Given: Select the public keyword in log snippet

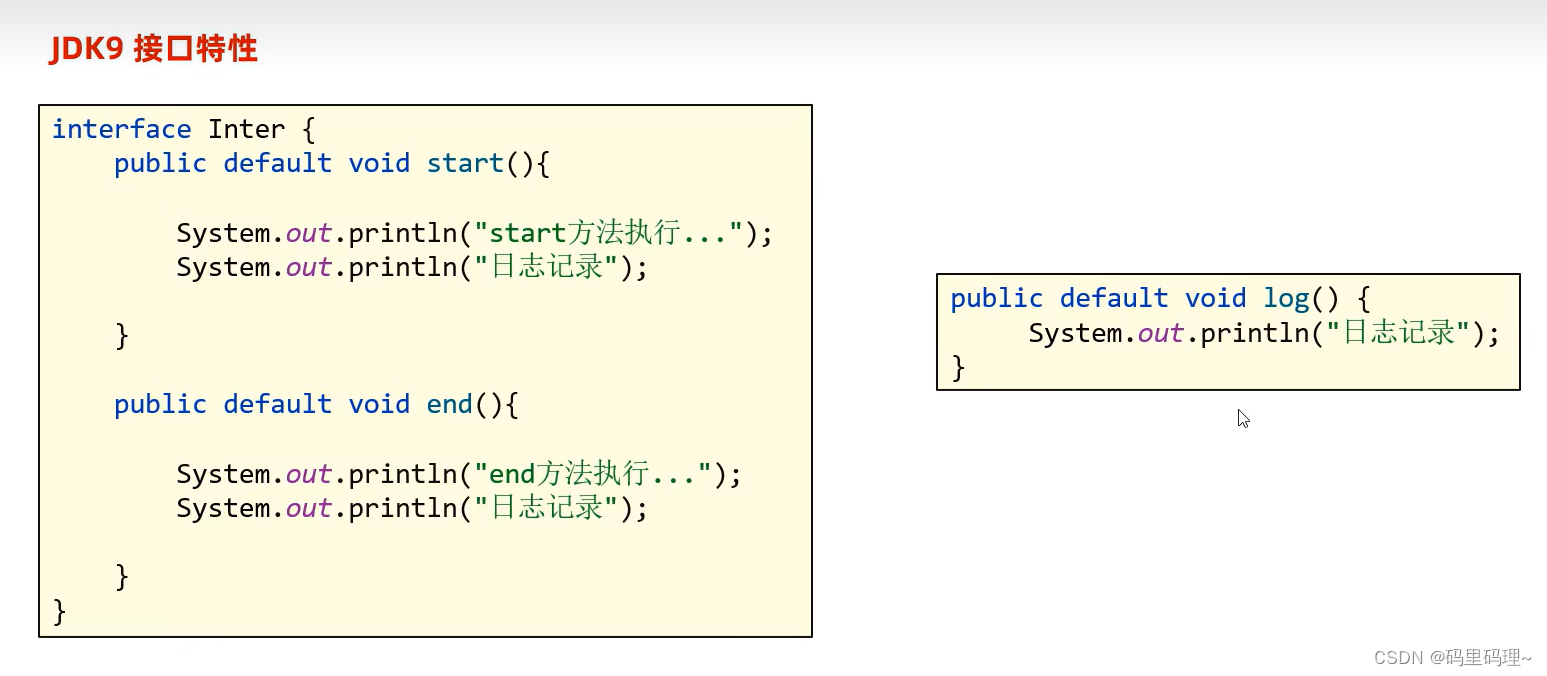Looking at the screenshot, I should tap(996, 297).
